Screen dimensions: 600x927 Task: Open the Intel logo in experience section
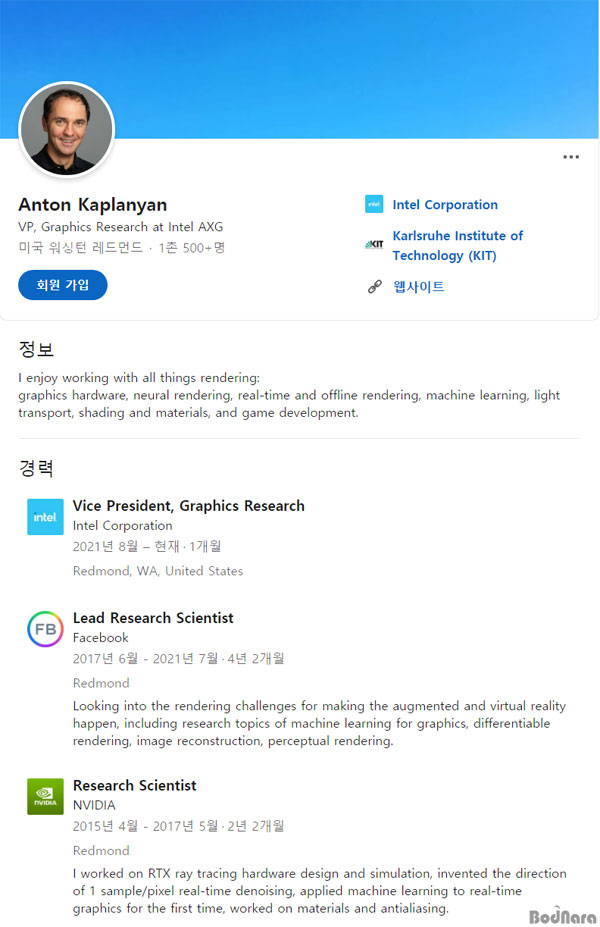pyautogui.click(x=46, y=517)
